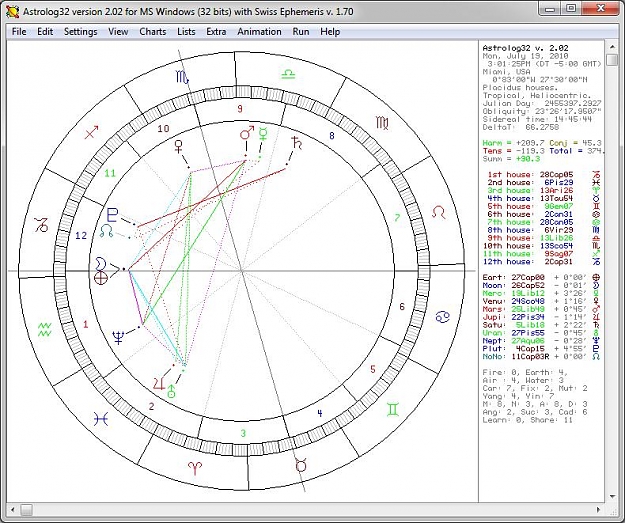Click the 'Mars: 26Lib49' position row
This screenshot has width=625, height=523.
click(541, 309)
